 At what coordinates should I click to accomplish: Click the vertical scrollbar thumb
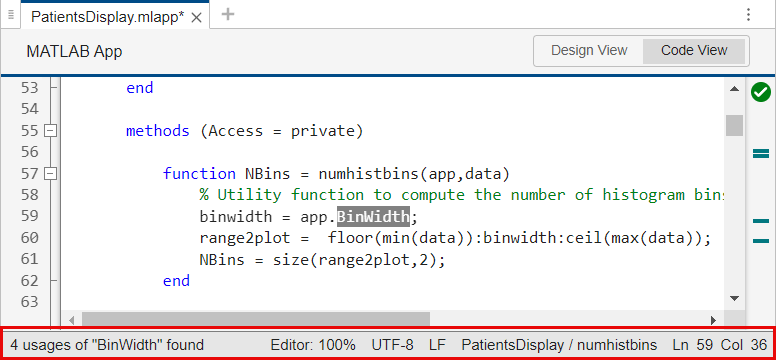[x=734, y=125]
